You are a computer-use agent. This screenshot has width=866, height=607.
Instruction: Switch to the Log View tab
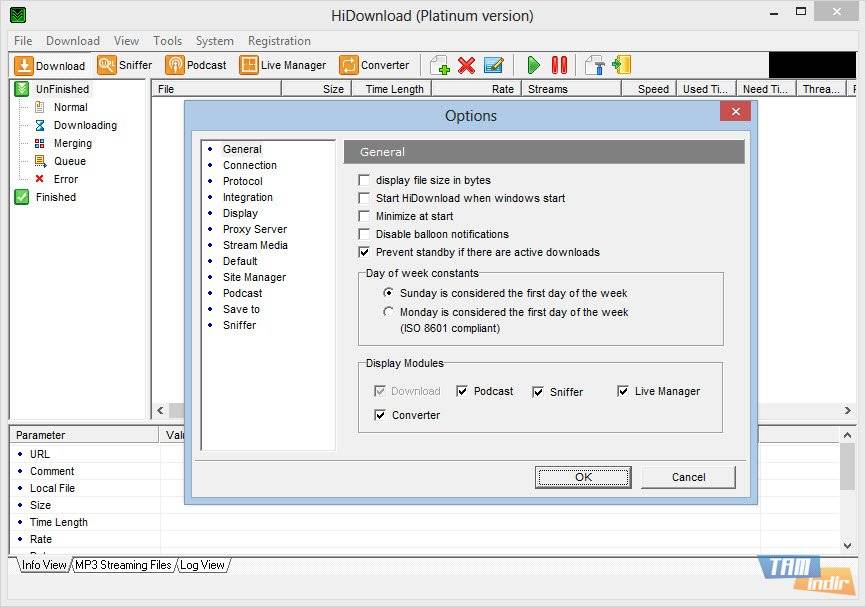point(202,565)
